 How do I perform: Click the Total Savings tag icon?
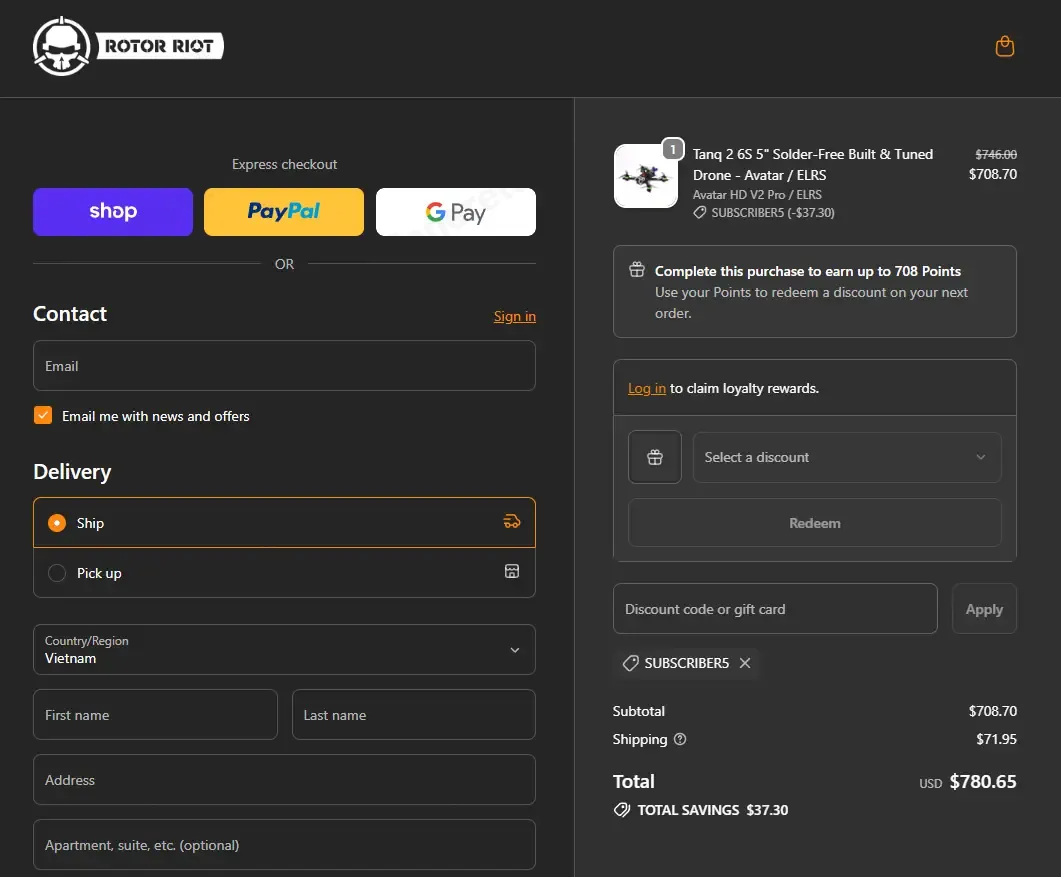(622, 810)
